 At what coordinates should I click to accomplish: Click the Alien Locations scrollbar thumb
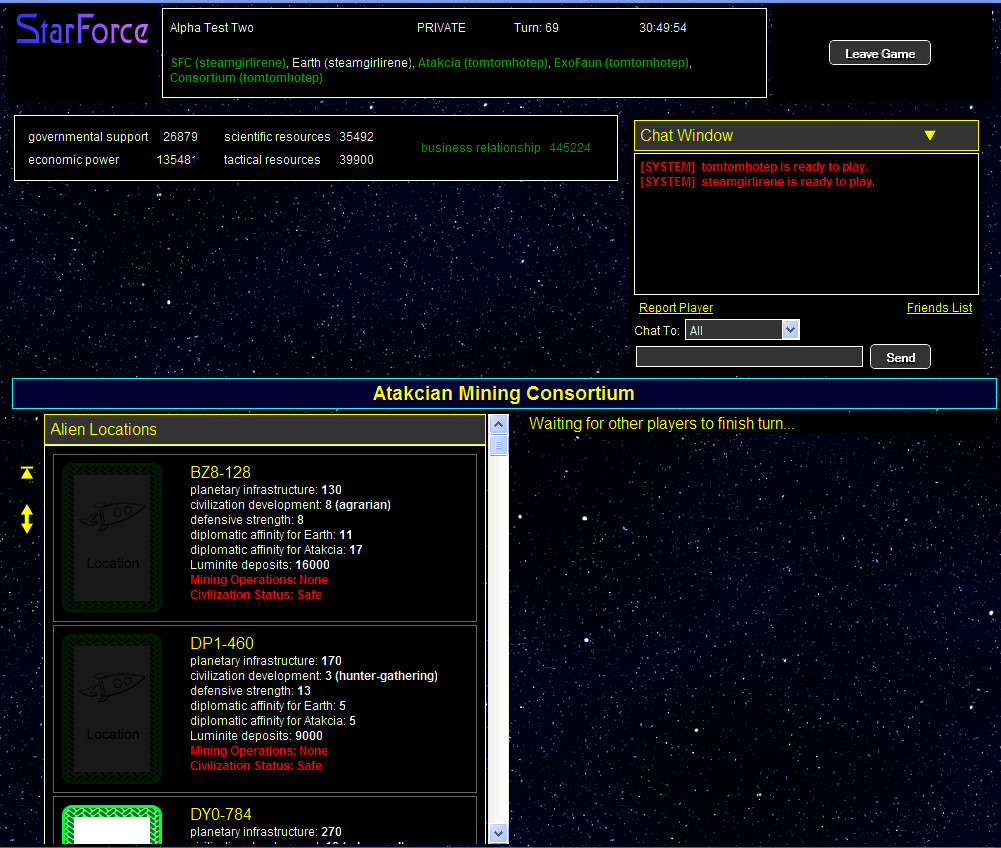(498, 444)
